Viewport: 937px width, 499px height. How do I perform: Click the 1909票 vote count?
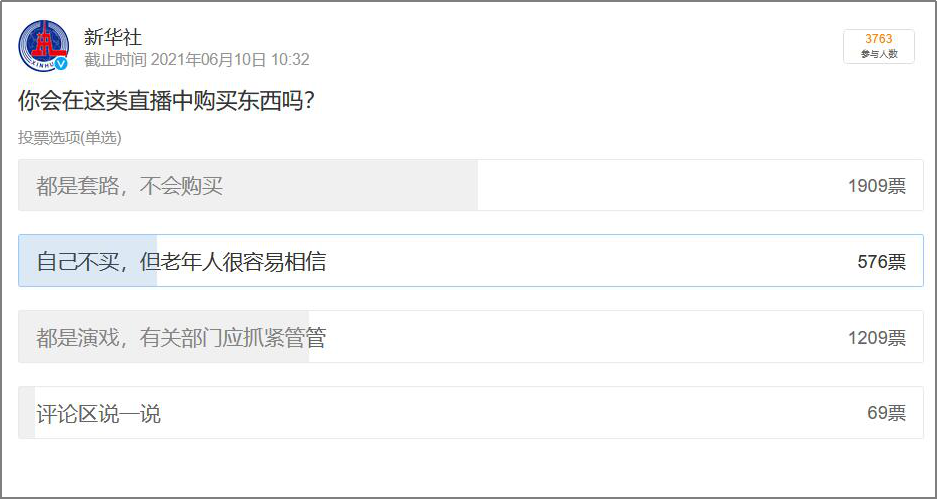coord(877,186)
